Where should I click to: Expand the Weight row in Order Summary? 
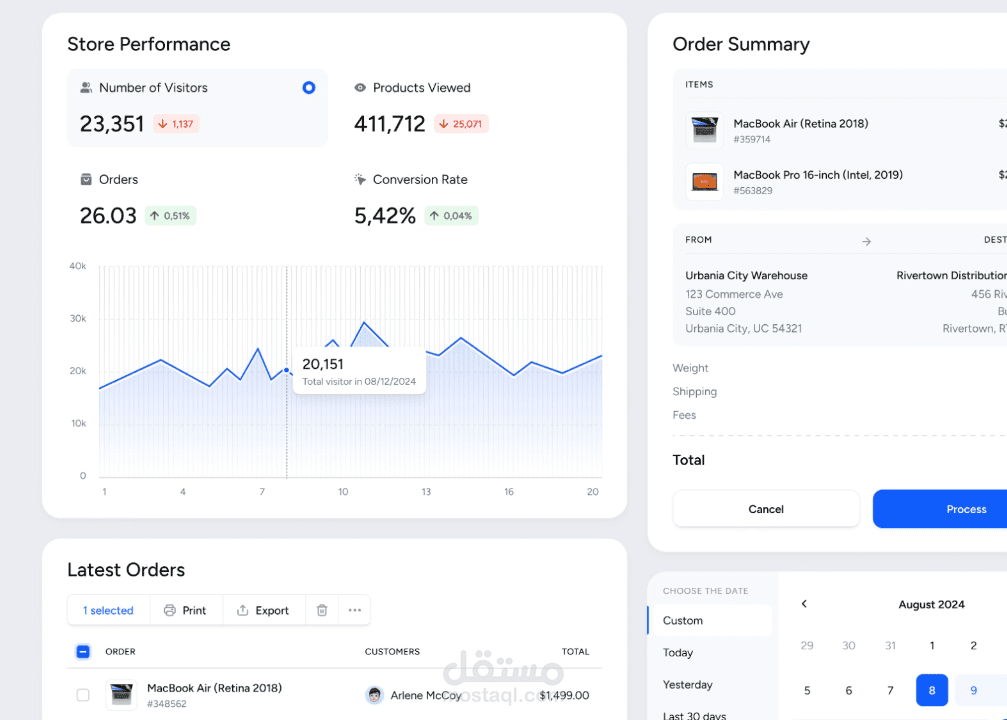point(690,368)
